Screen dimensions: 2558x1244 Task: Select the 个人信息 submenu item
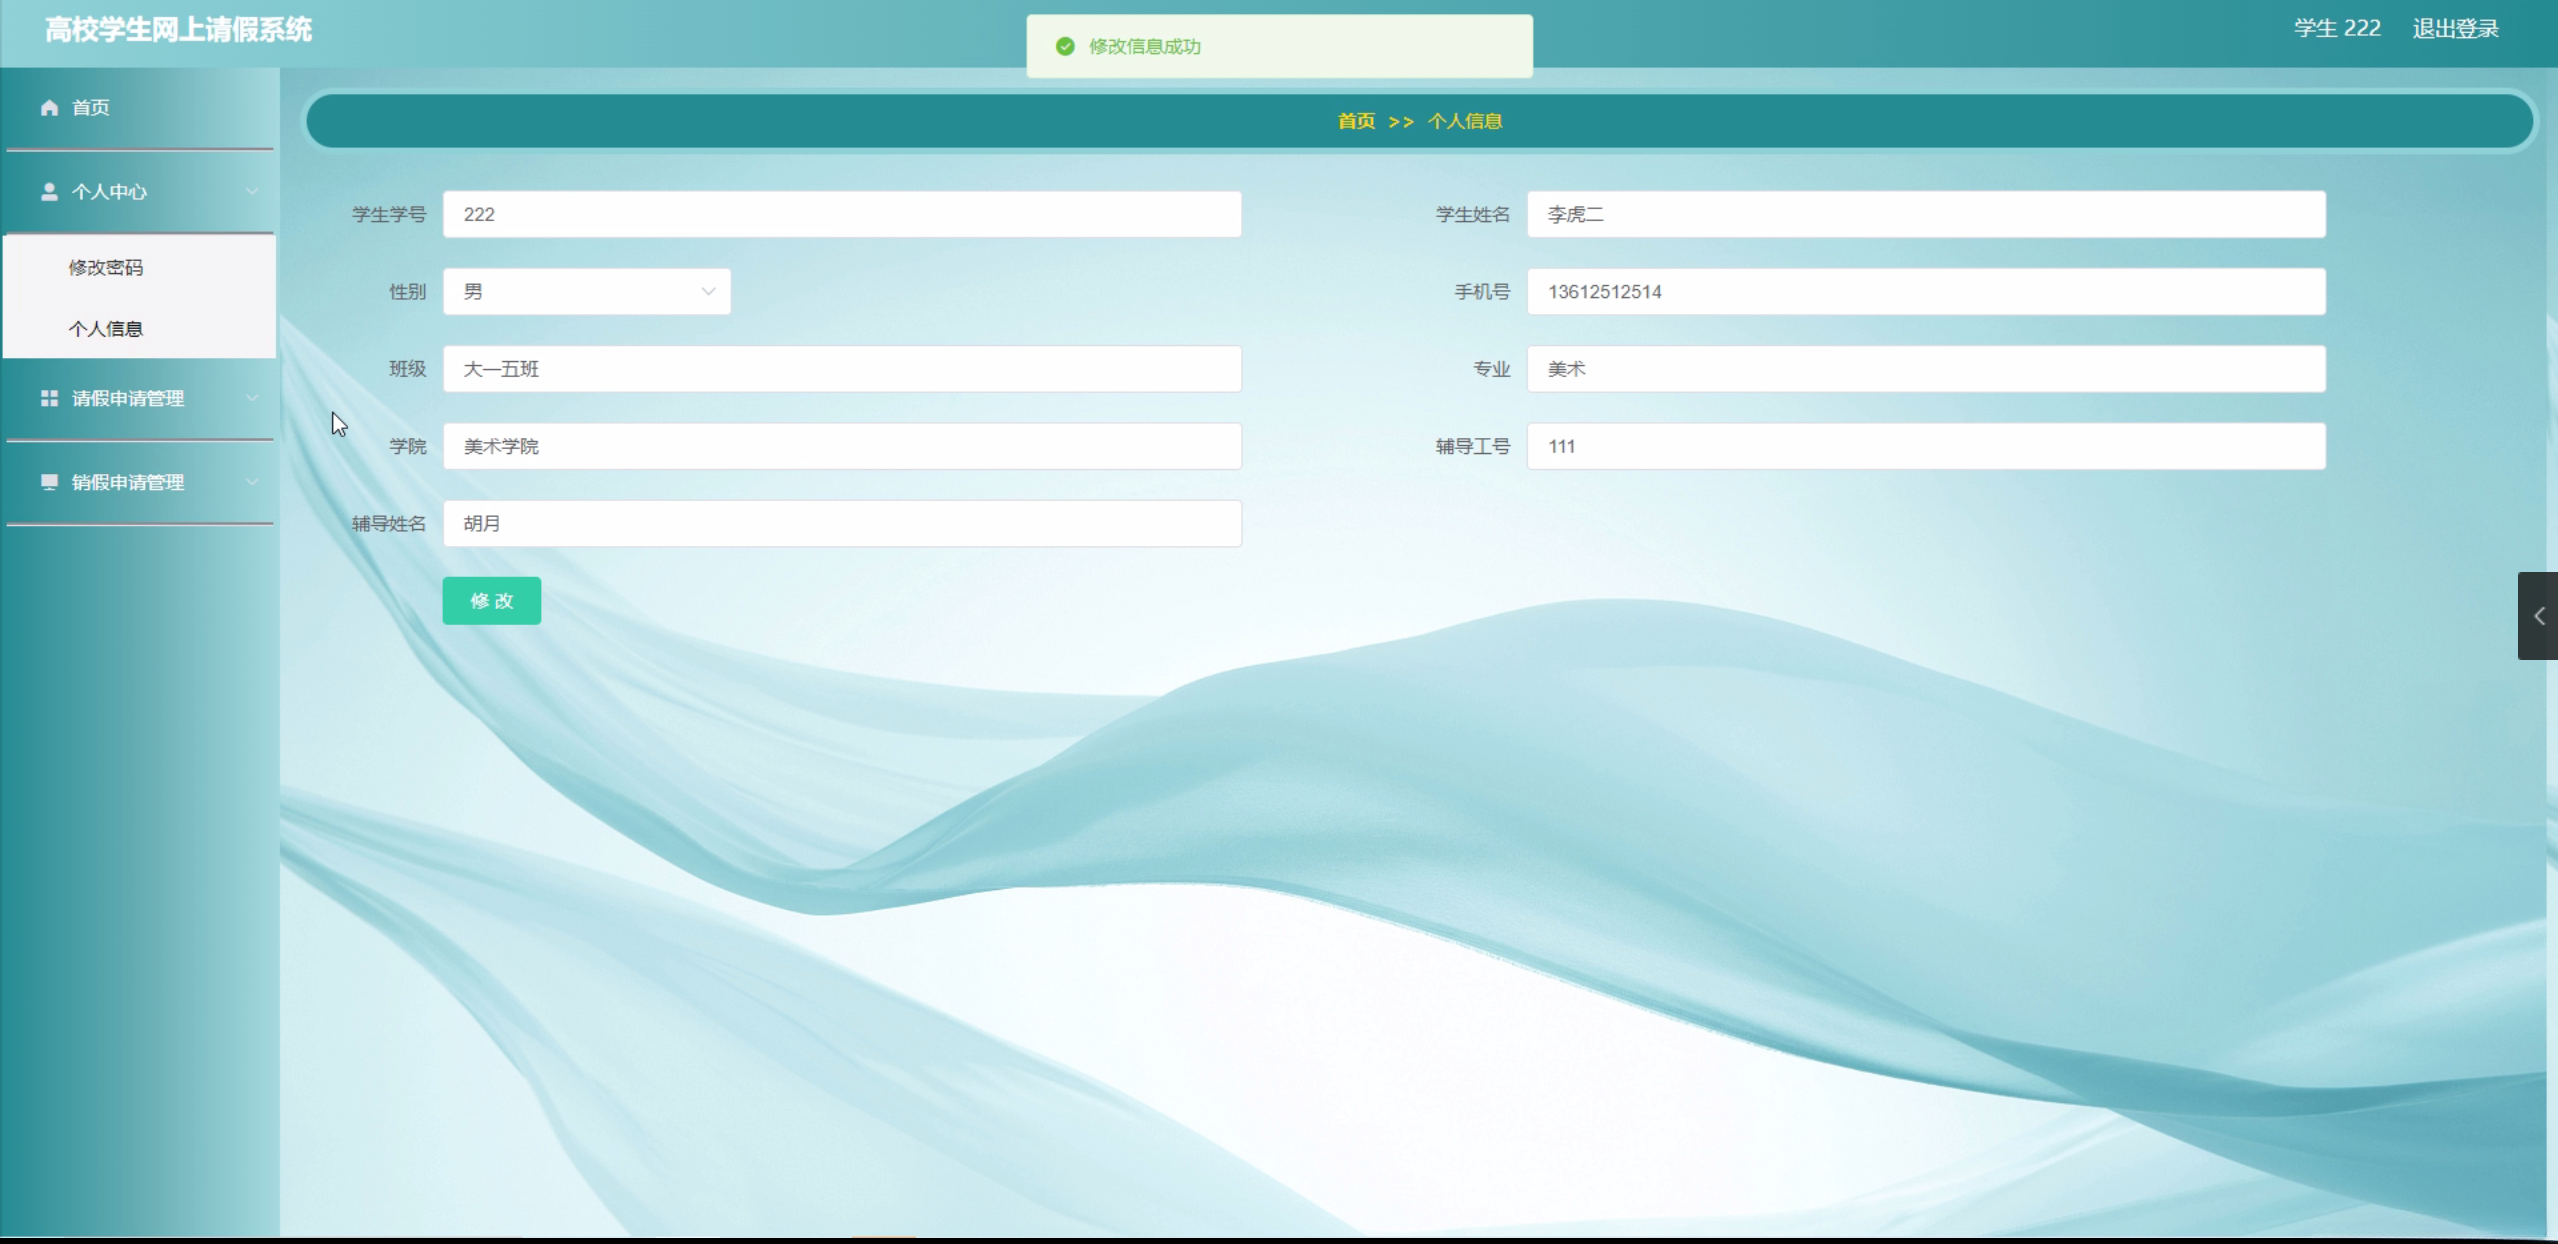point(106,329)
